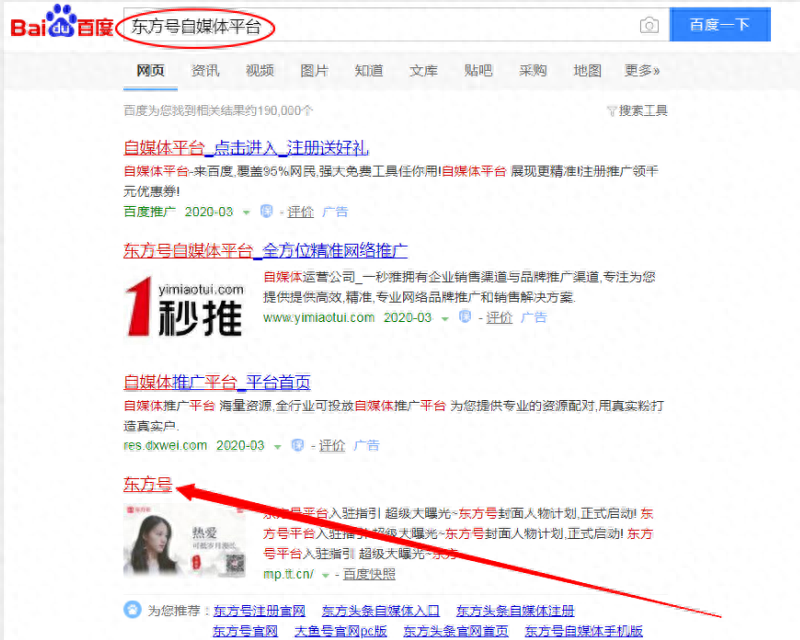Switch to the 资讯 tab
The height and width of the screenshot is (640, 800).
click(205, 70)
